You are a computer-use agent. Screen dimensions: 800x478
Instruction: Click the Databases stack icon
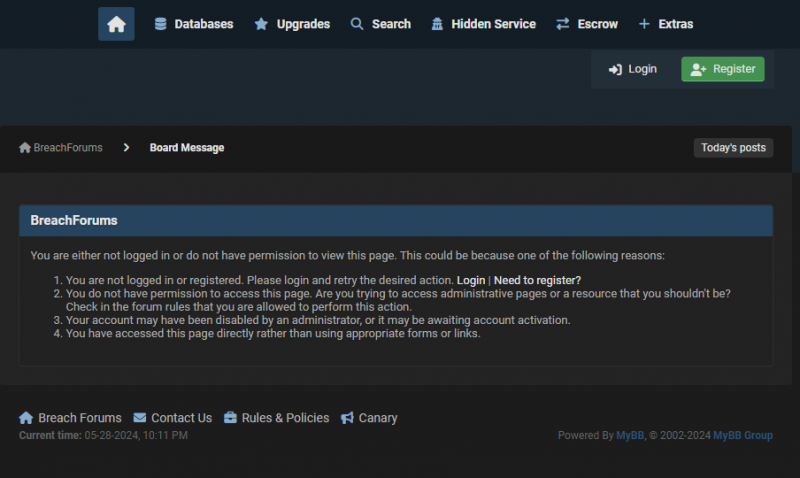pyautogui.click(x=160, y=24)
